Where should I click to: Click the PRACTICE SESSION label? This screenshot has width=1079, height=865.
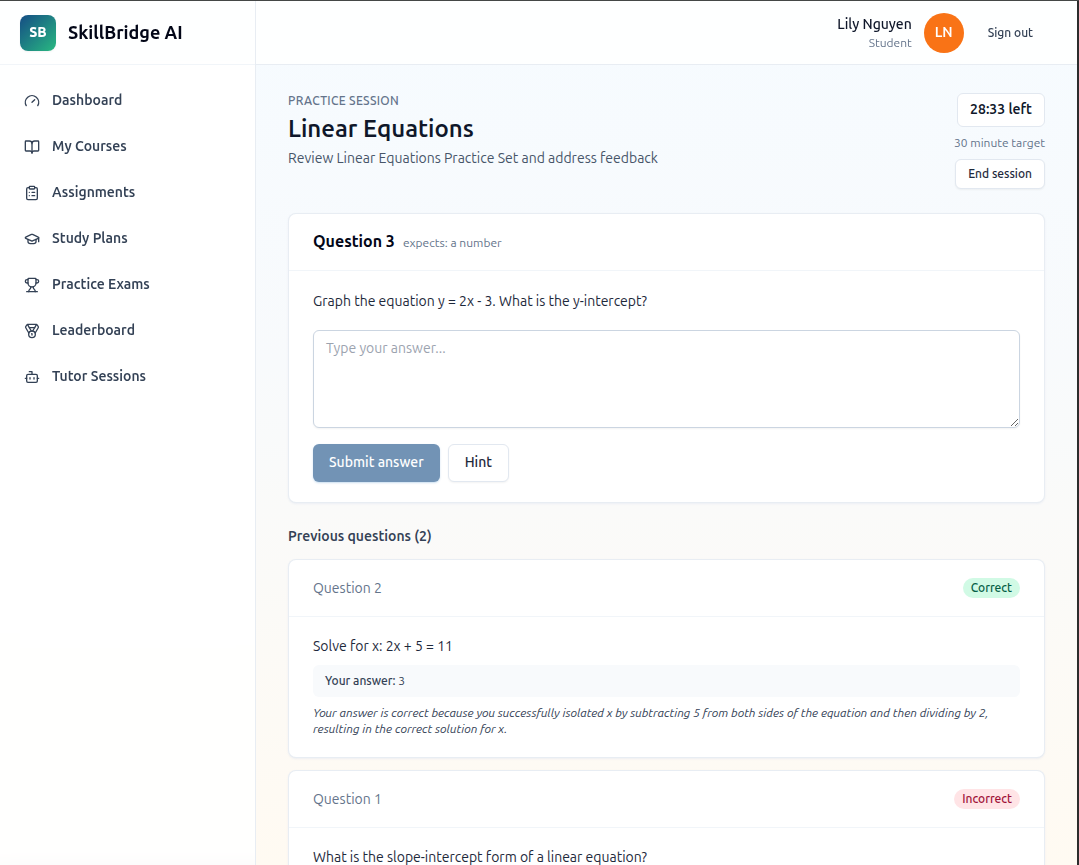click(343, 100)
